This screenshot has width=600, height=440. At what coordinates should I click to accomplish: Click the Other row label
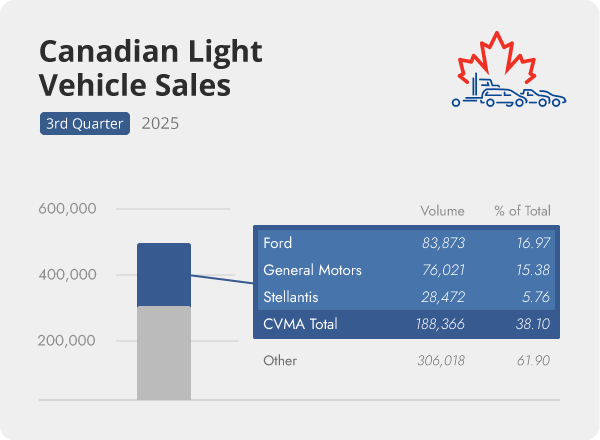point(280,359)
